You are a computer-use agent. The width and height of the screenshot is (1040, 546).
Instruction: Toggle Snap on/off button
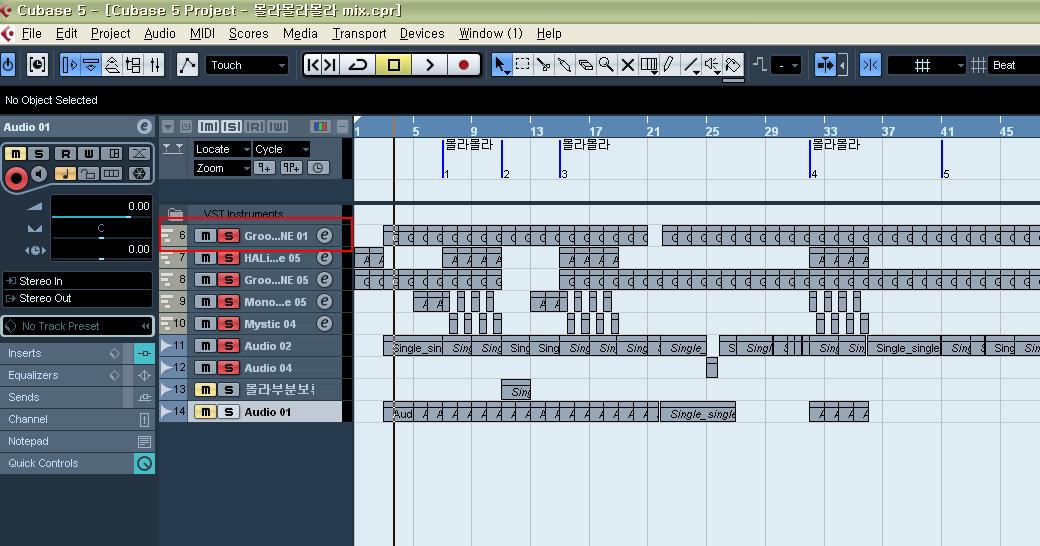870,65
